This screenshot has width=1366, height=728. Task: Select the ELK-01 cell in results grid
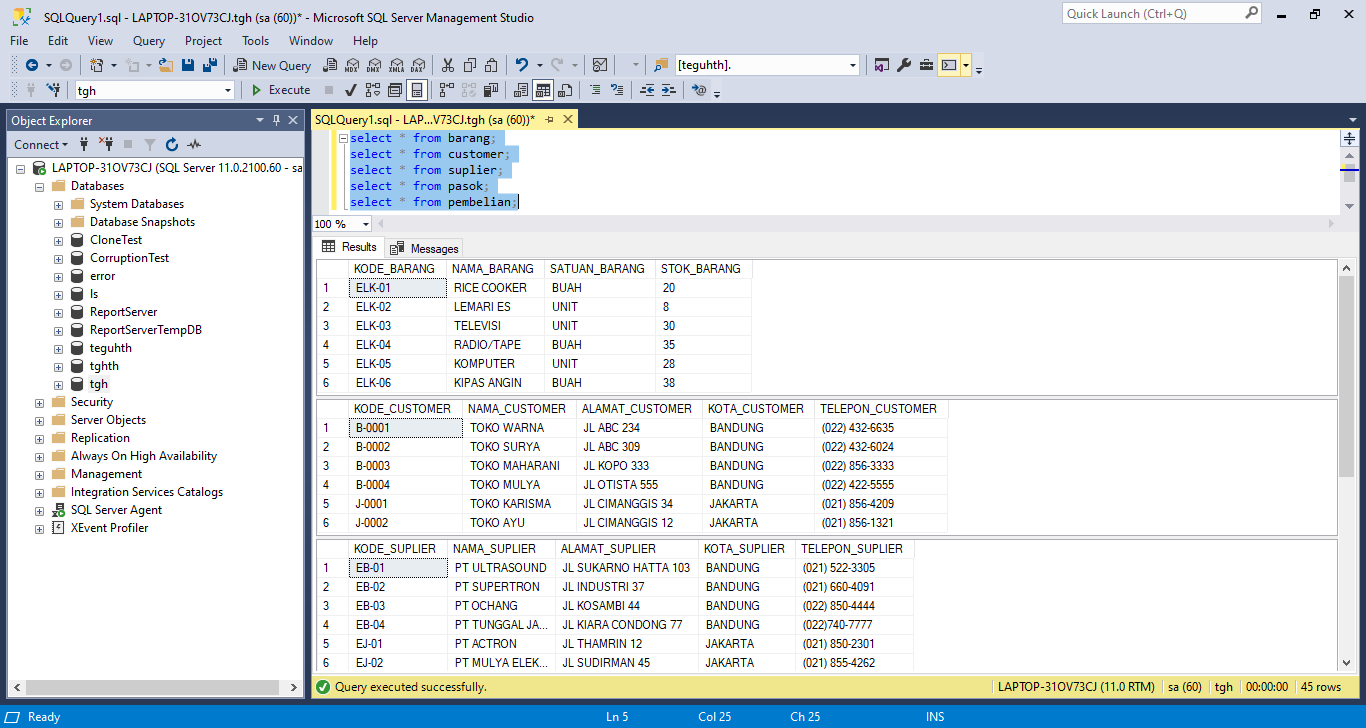click(397, 287)
